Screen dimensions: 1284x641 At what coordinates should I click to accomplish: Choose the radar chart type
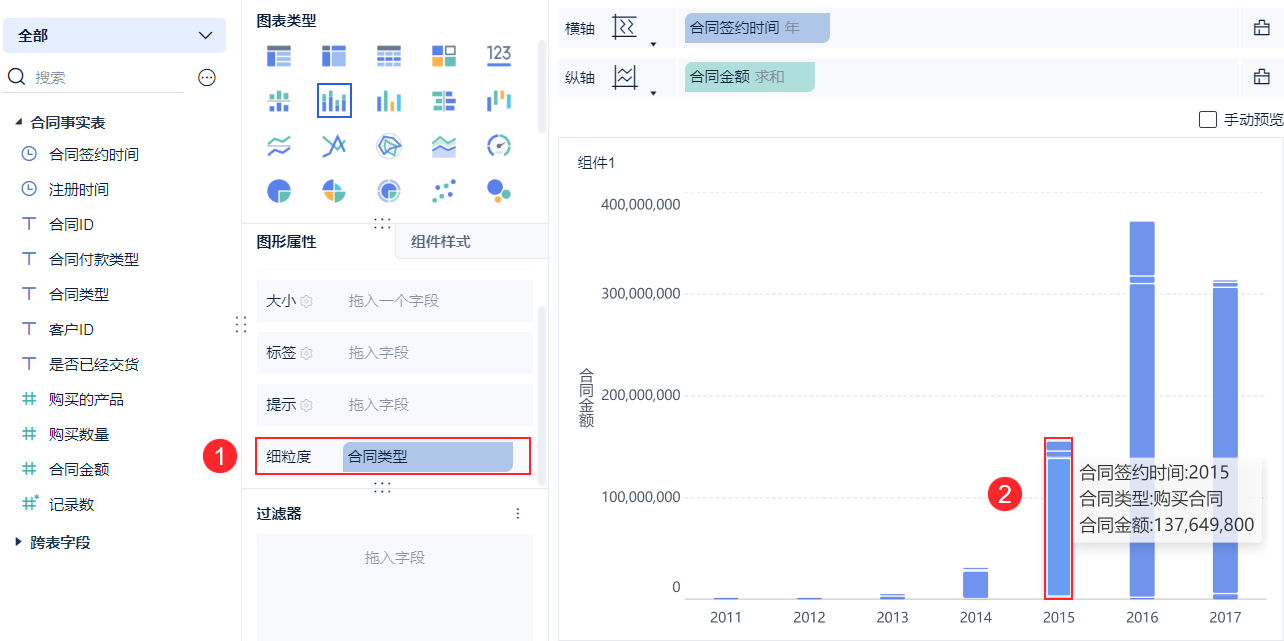tap(389, 146)
